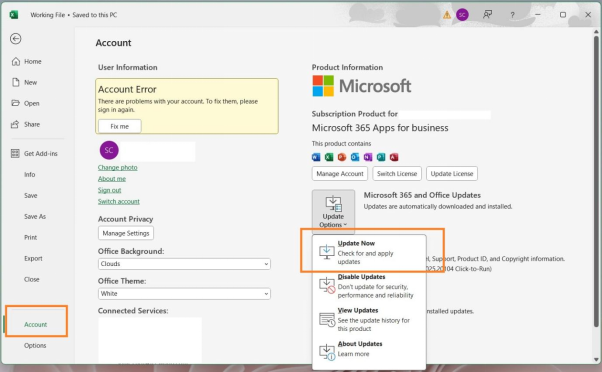Open Get Add-ins in the sidebar
The image size is (602, 372).
pyautogui.click(x=35, y=154)
